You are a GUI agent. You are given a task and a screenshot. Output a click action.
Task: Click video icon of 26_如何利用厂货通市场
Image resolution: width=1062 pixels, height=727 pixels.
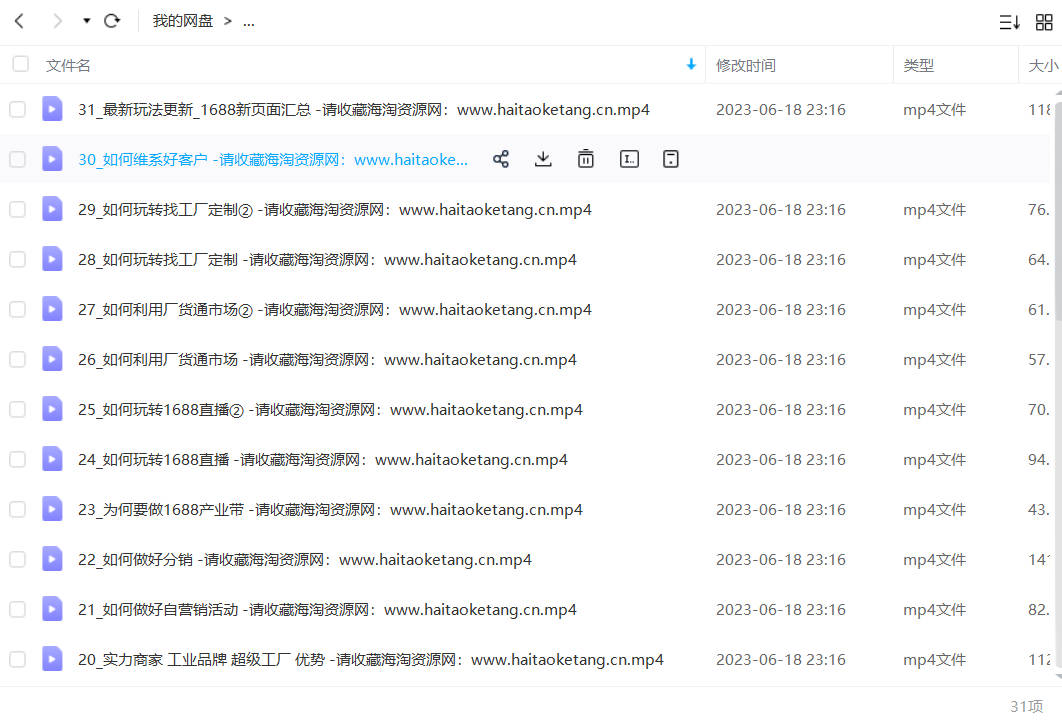[x=52, y=359]
